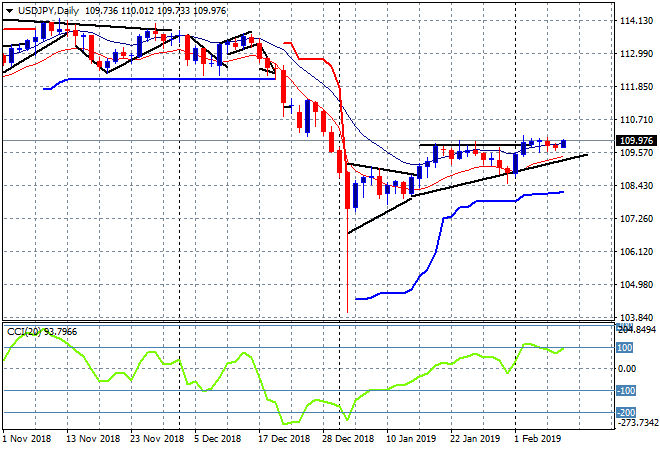Image resolution: width=660 pixels, height=450 pixels.
Task: Click the CCI -100 level label
Action: (x=626, y=391)
